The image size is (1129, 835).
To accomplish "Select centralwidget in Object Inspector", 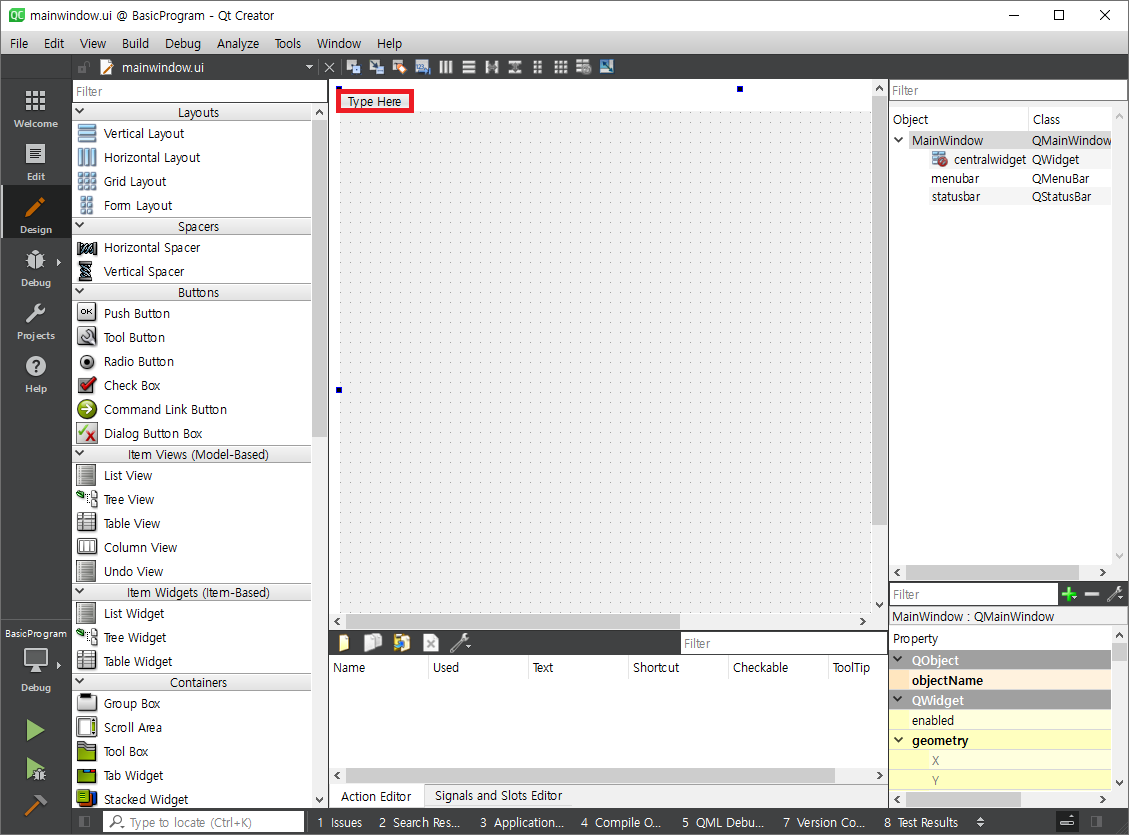I will coord(989,159).
